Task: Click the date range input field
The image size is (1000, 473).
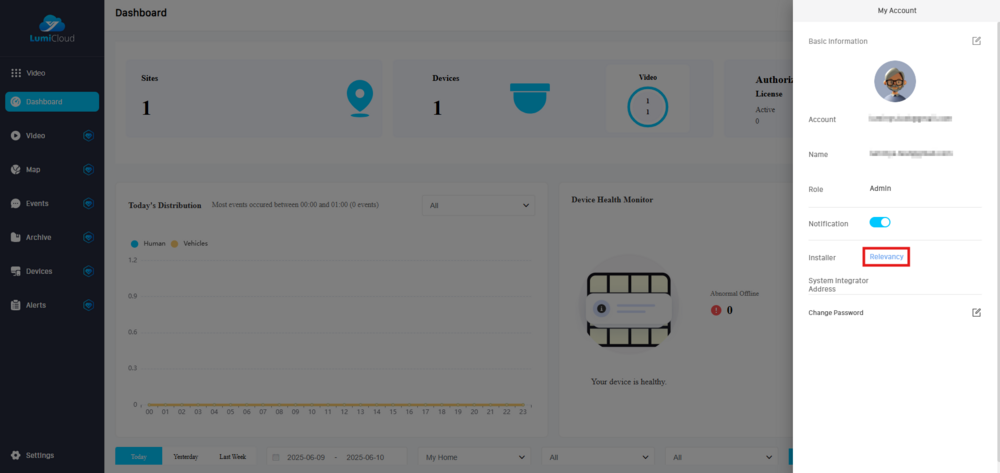Action: [x=337, y=457]
